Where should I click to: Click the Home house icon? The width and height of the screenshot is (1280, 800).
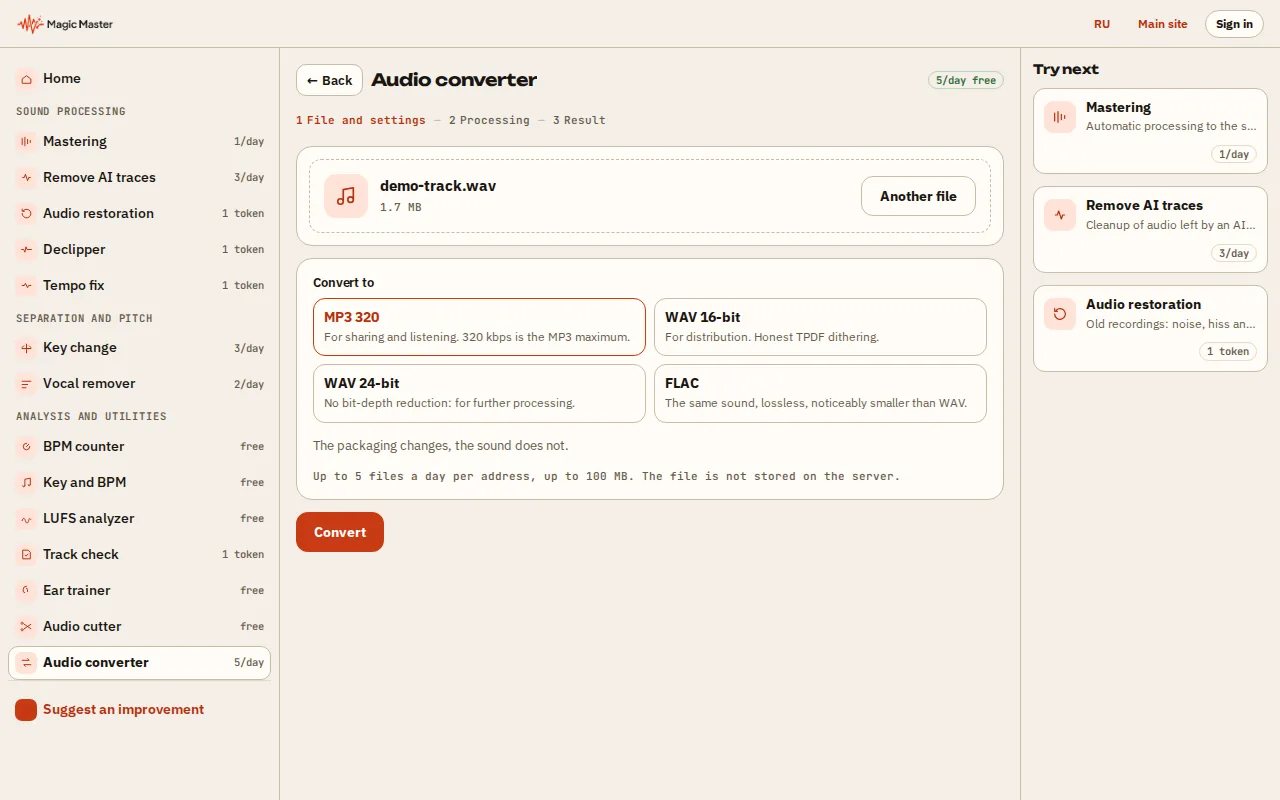pos(26,78)
